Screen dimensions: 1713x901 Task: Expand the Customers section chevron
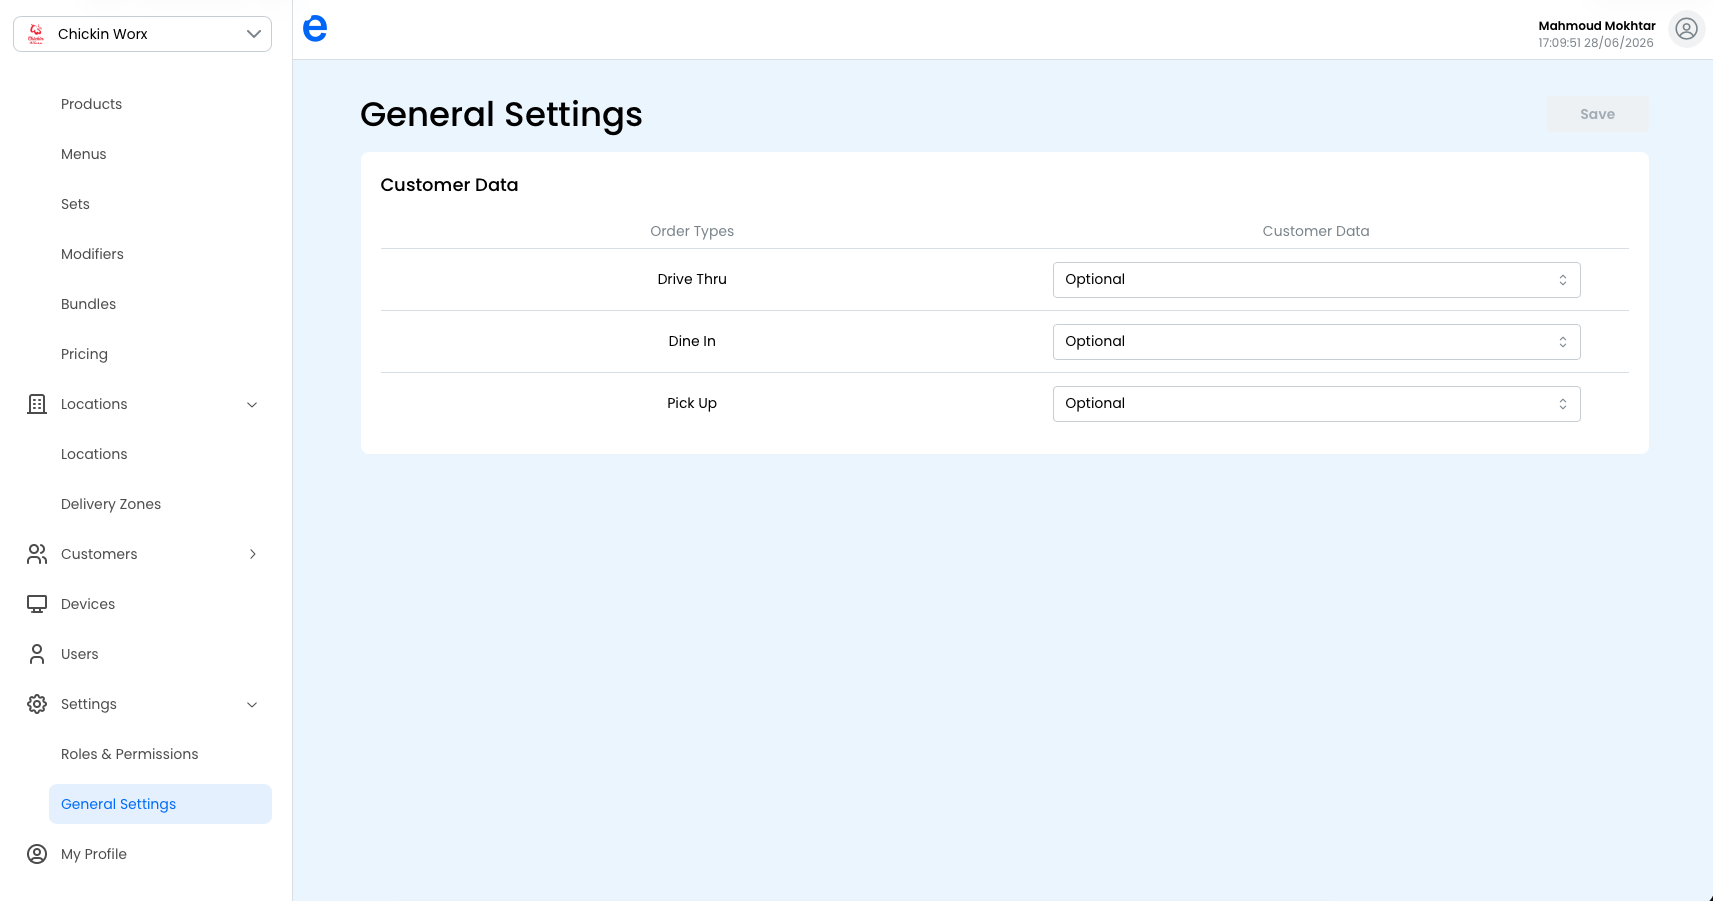[x=252, y=554]
